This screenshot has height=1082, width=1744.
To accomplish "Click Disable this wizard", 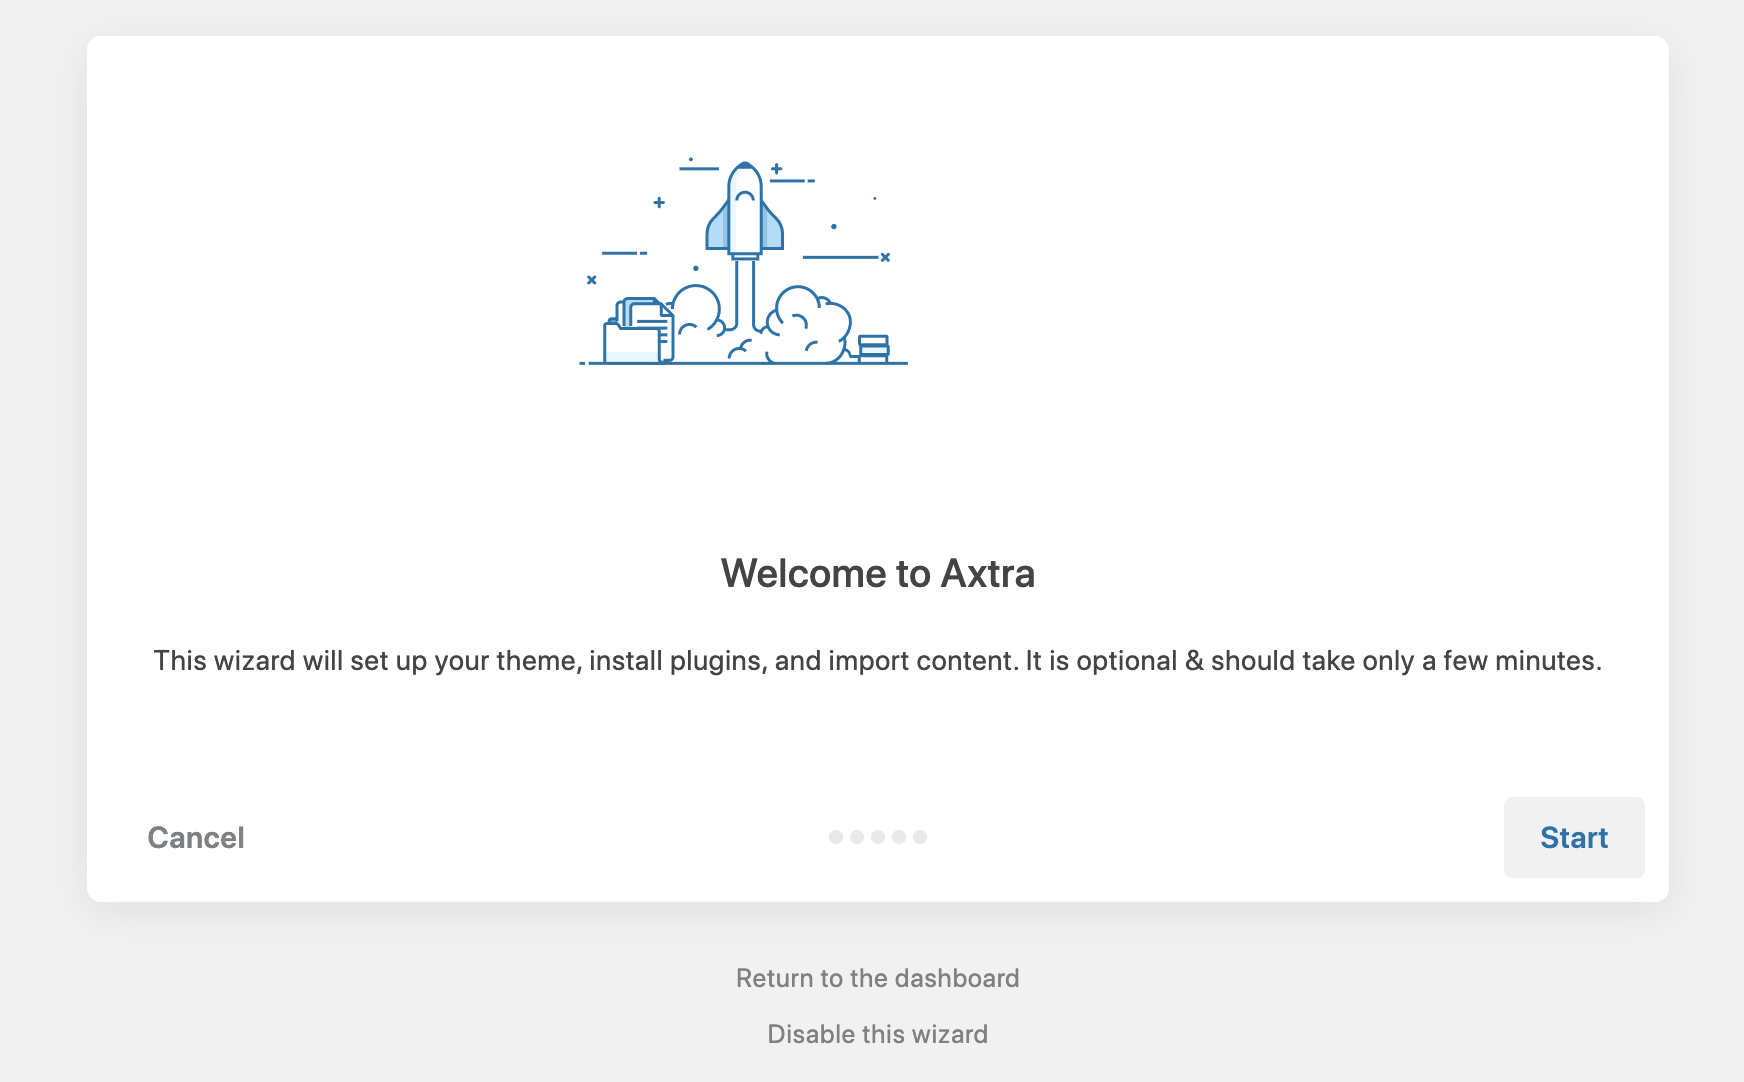I will coord(876,1034).
